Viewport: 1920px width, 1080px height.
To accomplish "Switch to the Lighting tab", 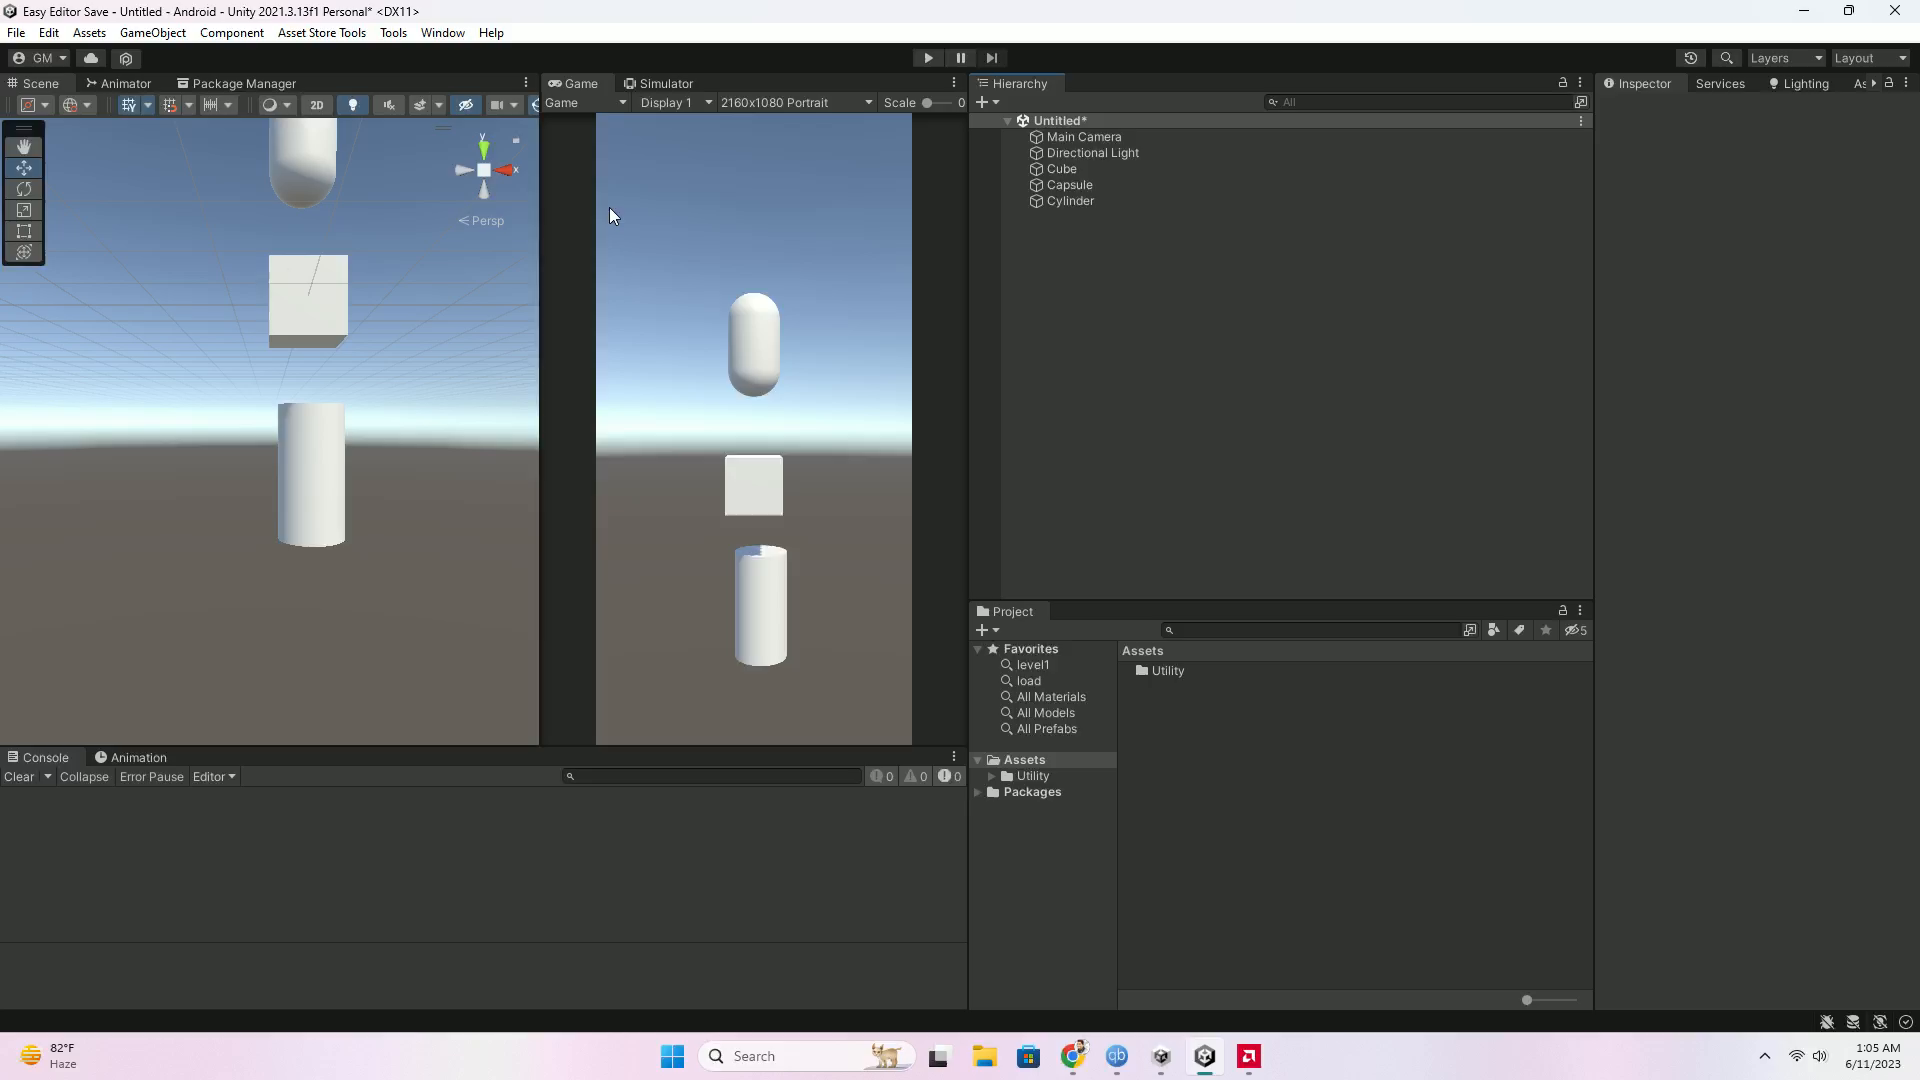I will coord(1798,83).
